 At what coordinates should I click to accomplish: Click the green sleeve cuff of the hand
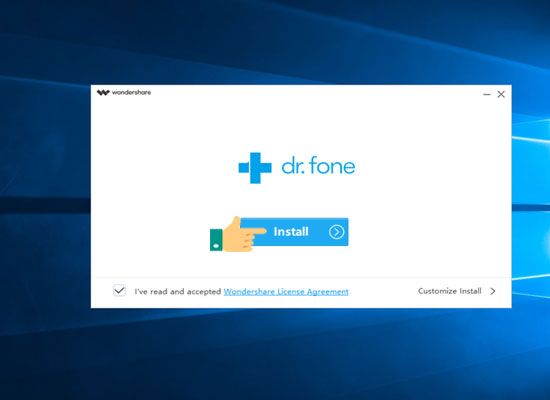pyautogui.click(x=216, y=240)
